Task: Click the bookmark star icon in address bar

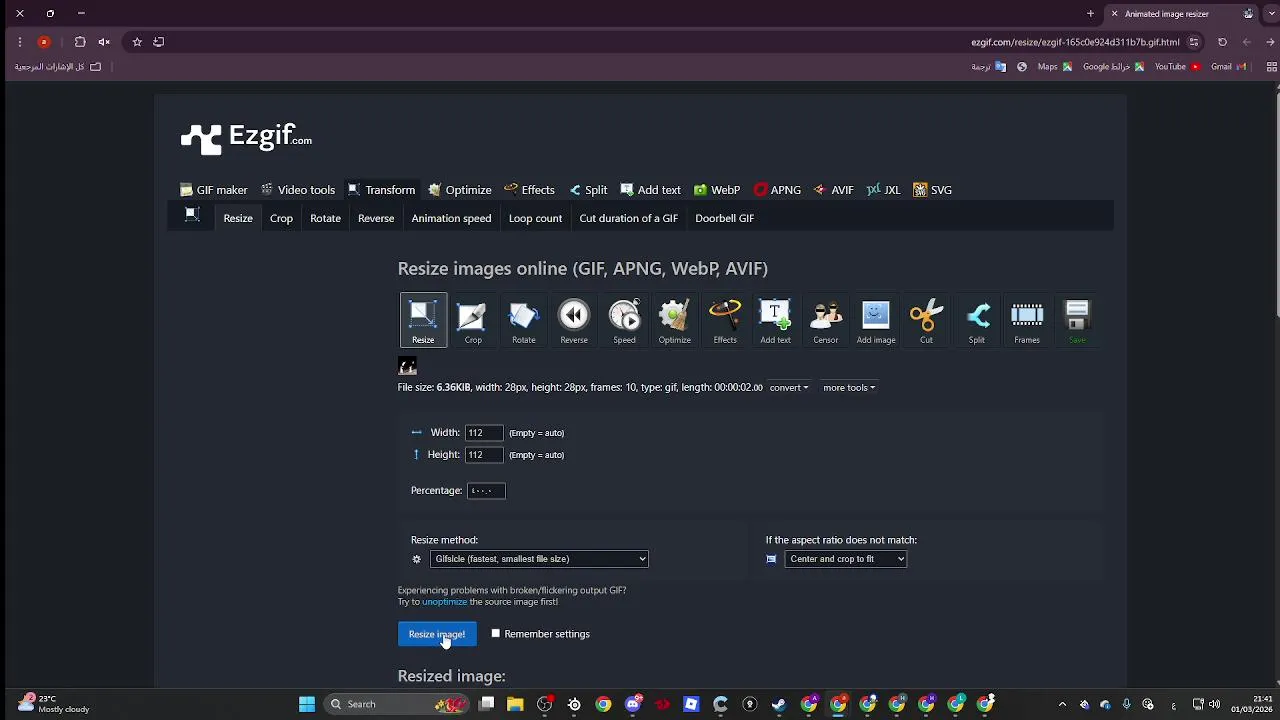Action: point(137,42)
